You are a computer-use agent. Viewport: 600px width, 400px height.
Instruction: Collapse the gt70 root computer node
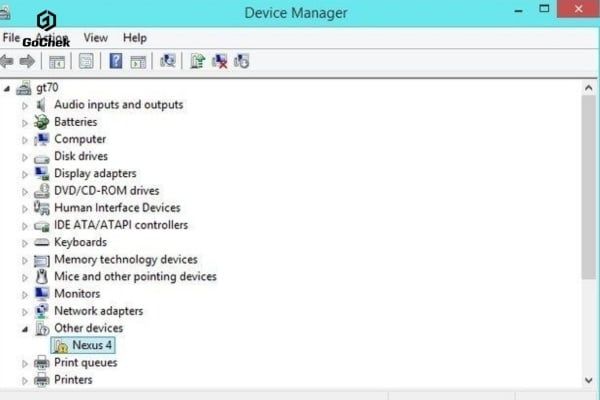[x=8, y=88]
